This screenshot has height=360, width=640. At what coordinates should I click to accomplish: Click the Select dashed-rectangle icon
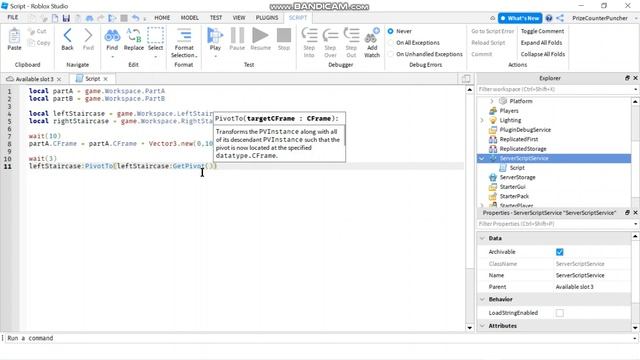point(156,35)
